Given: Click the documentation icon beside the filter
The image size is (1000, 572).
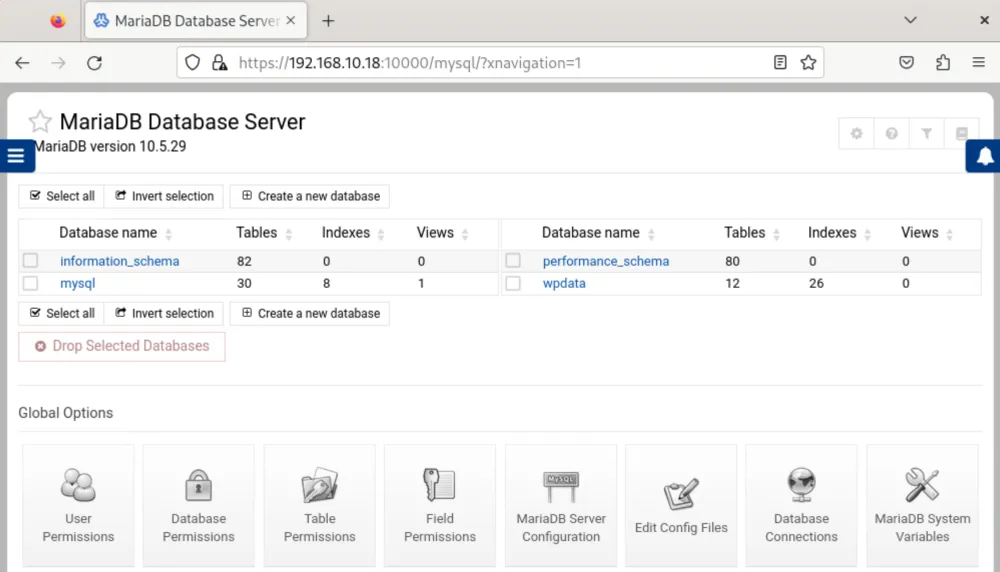Looking at the screenshot, I should point(962,133).
